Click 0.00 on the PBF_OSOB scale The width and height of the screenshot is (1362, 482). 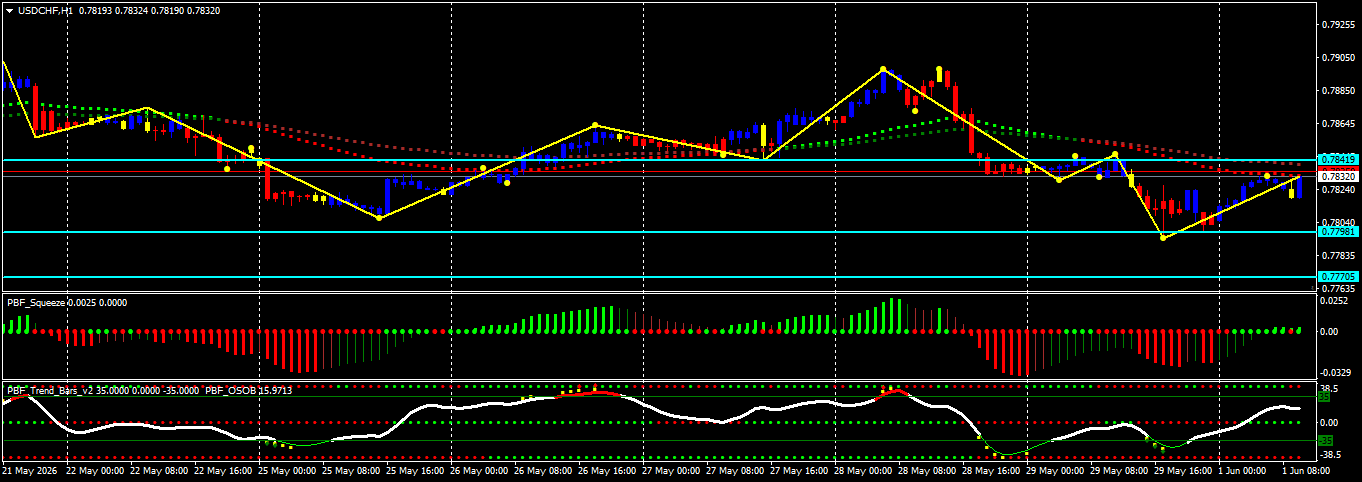[x=1329, y=423]
